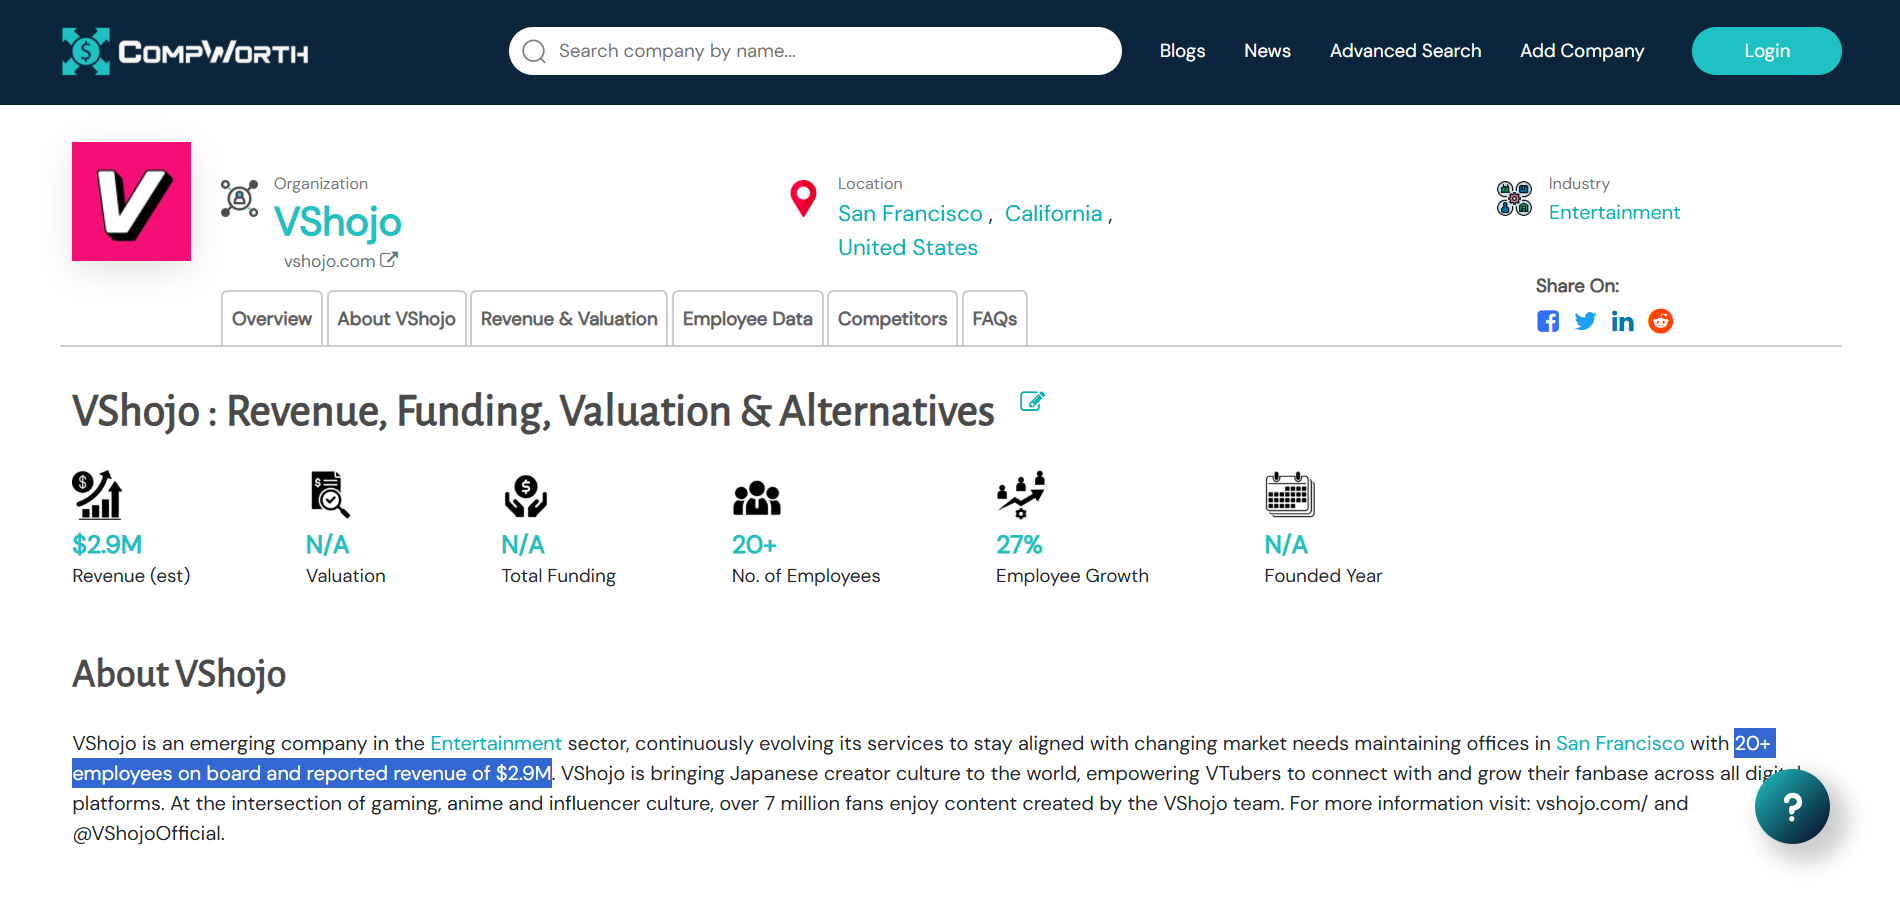The width and height of the screenshot is (1900, 906).
Task: Open the San Francisco location link
Action: pos(910,214)
